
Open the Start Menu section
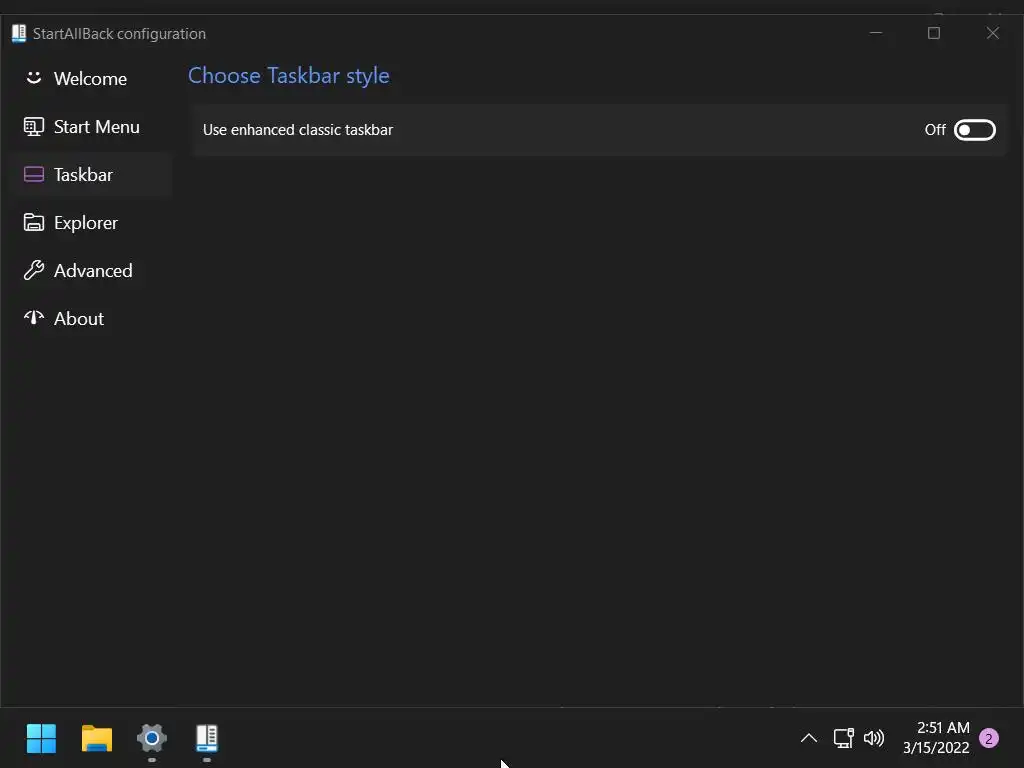click(91, 127)
